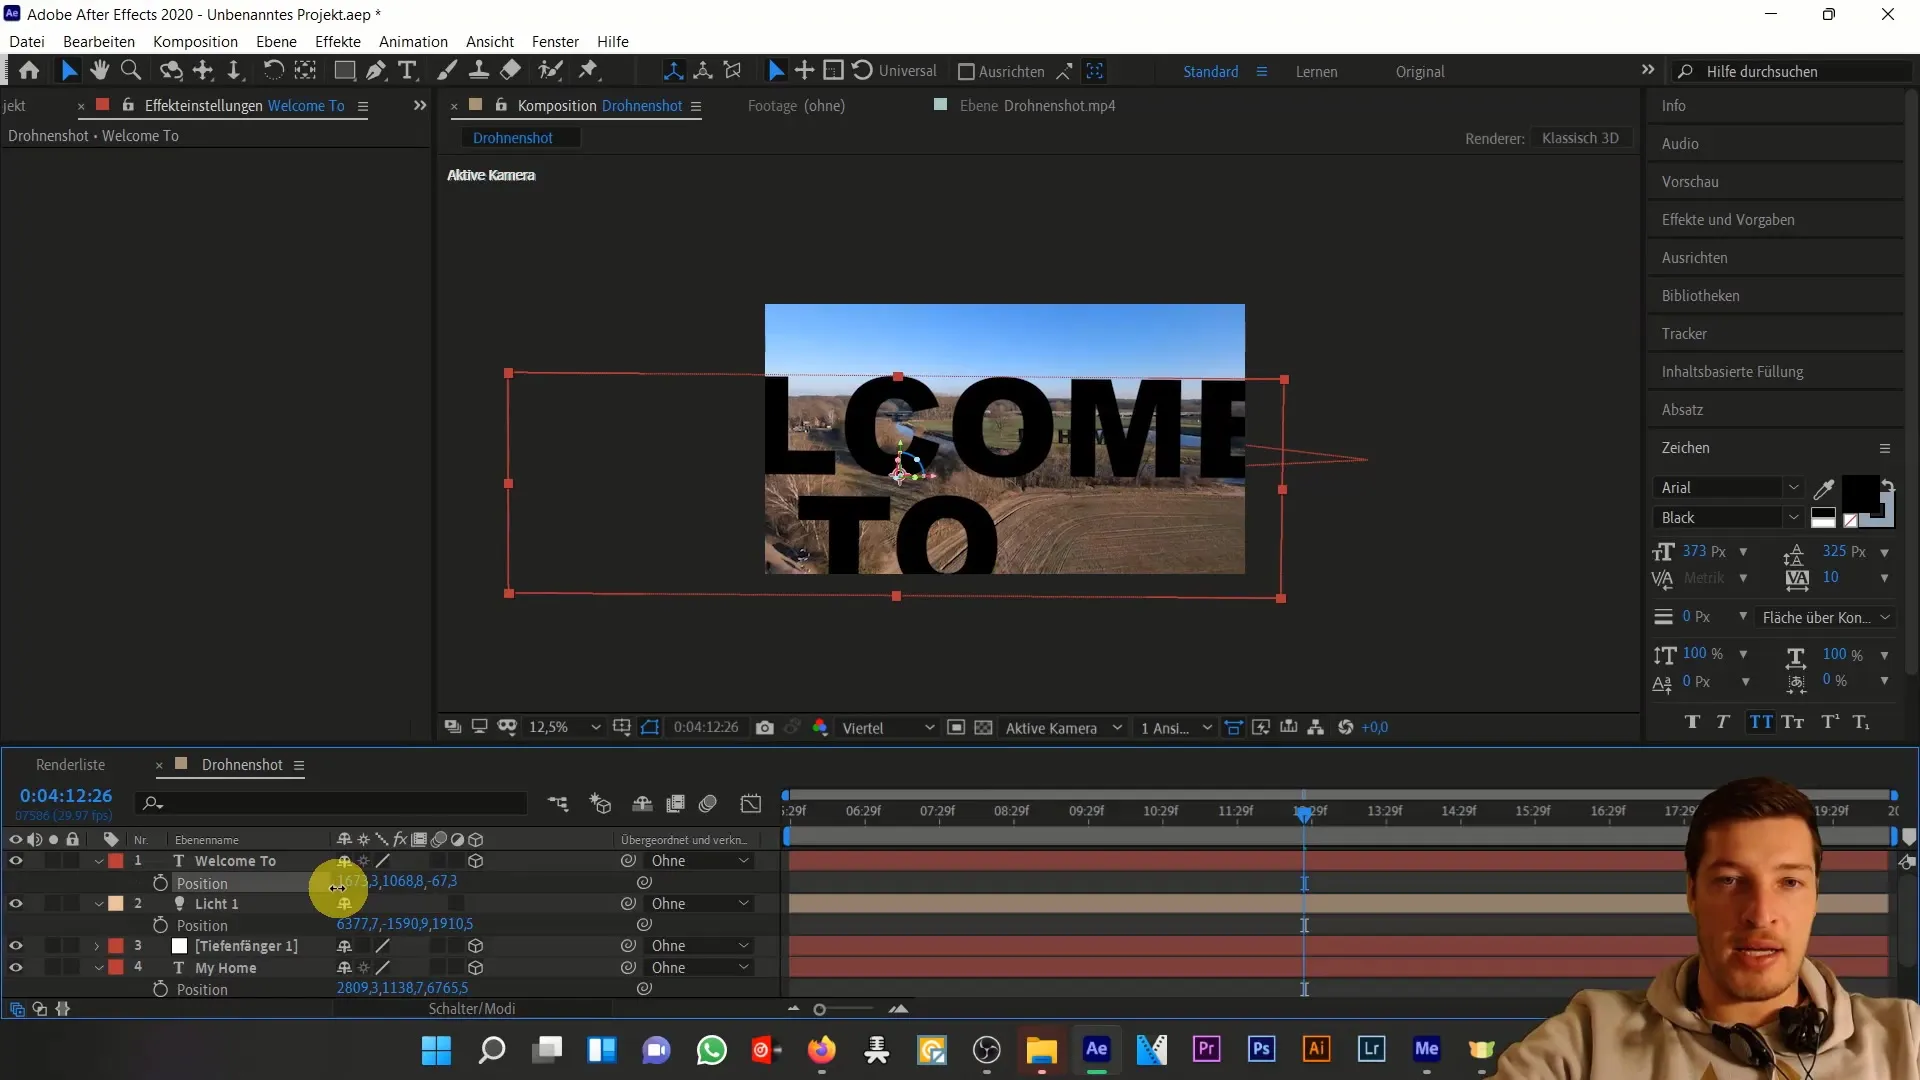This screenshot has height=1080, width=1920.
Task: Click the Vorschau panel button in sidebar
Action: click(x=1687, y=181)
